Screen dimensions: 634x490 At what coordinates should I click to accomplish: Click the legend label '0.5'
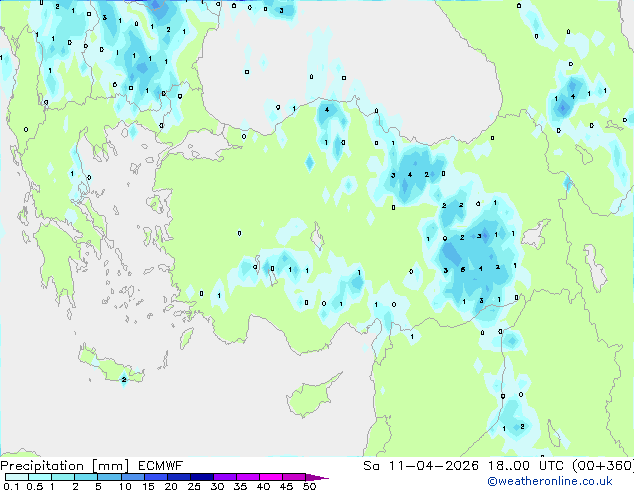coord(34,486)
